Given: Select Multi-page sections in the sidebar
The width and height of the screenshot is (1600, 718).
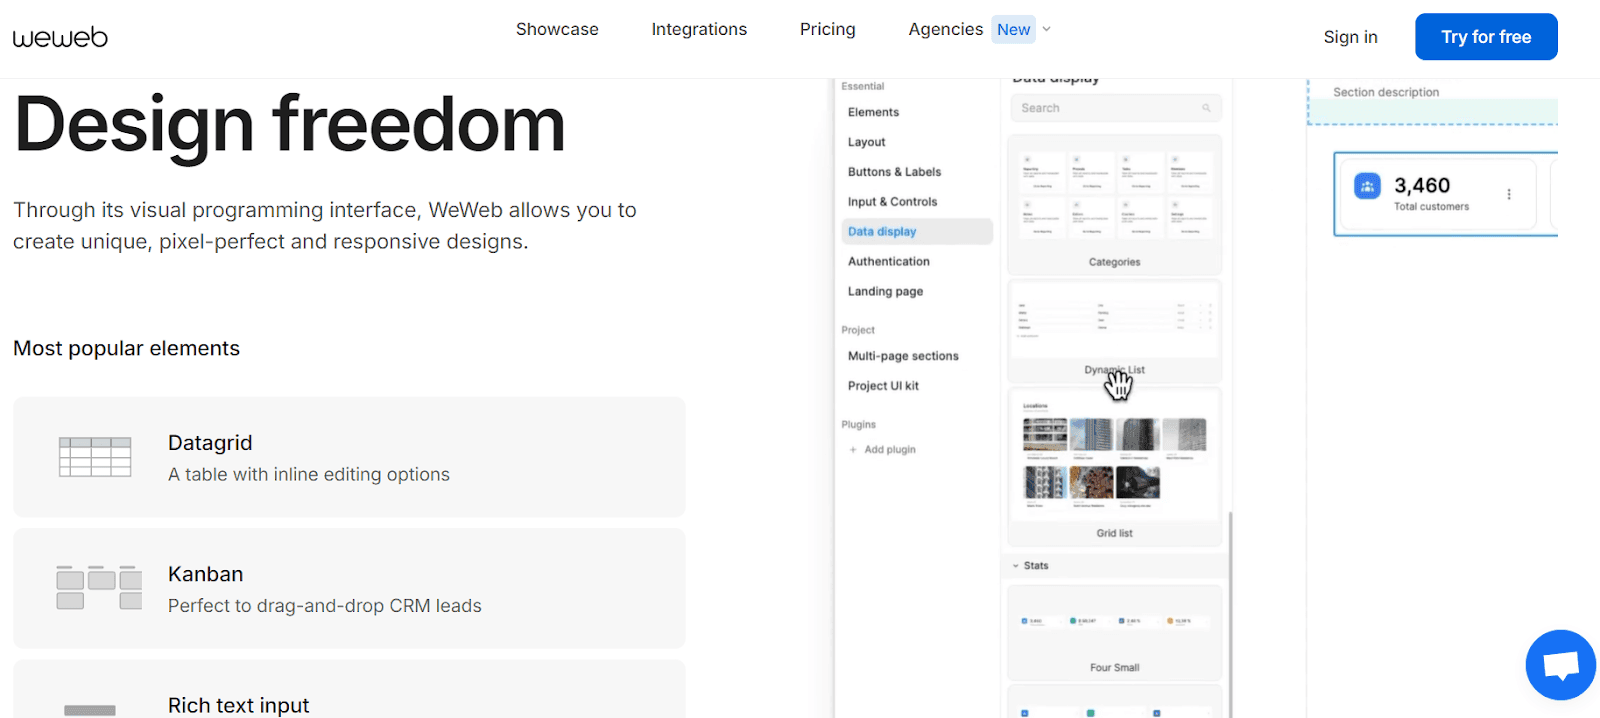Looking at the screenshot, I should click(903, 356).
